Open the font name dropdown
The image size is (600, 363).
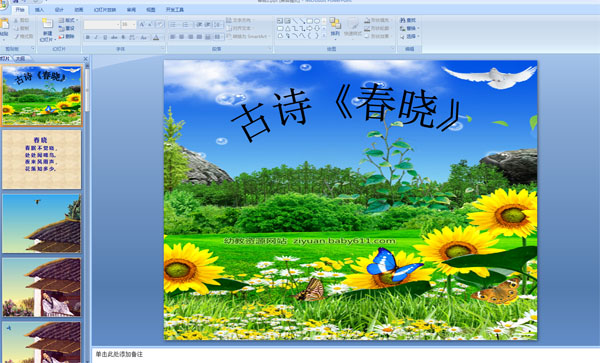point(102,25)
